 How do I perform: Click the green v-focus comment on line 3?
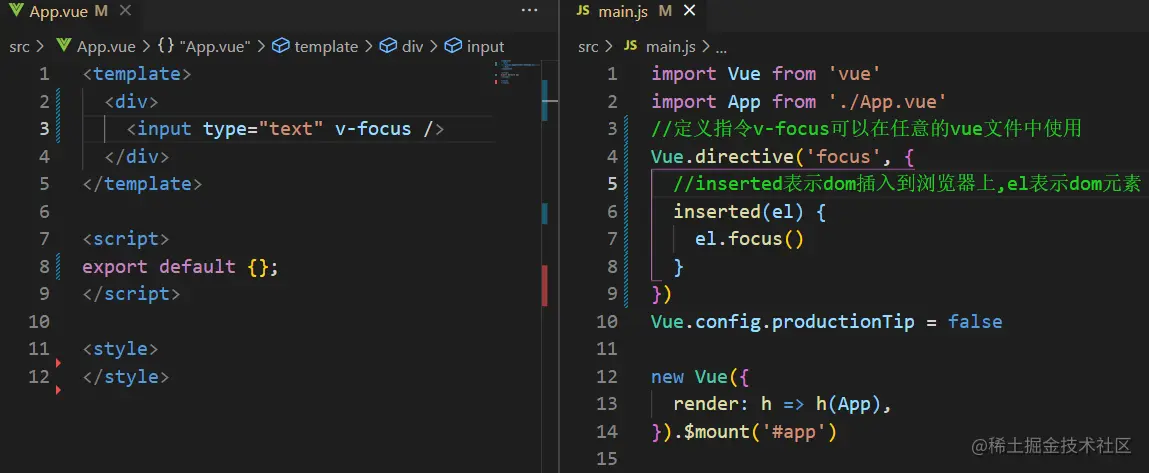point(866,129)
